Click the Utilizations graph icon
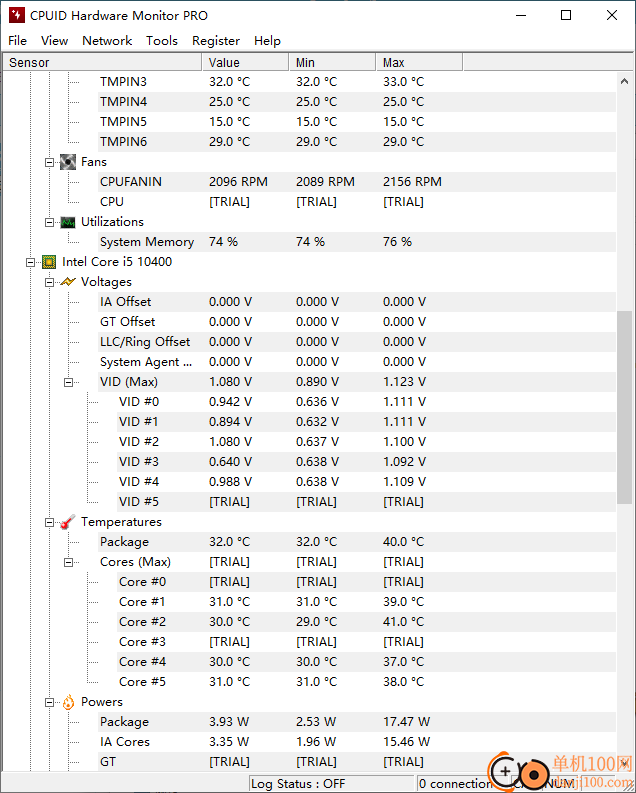This screenshot has width=636, height=793. 68,222
